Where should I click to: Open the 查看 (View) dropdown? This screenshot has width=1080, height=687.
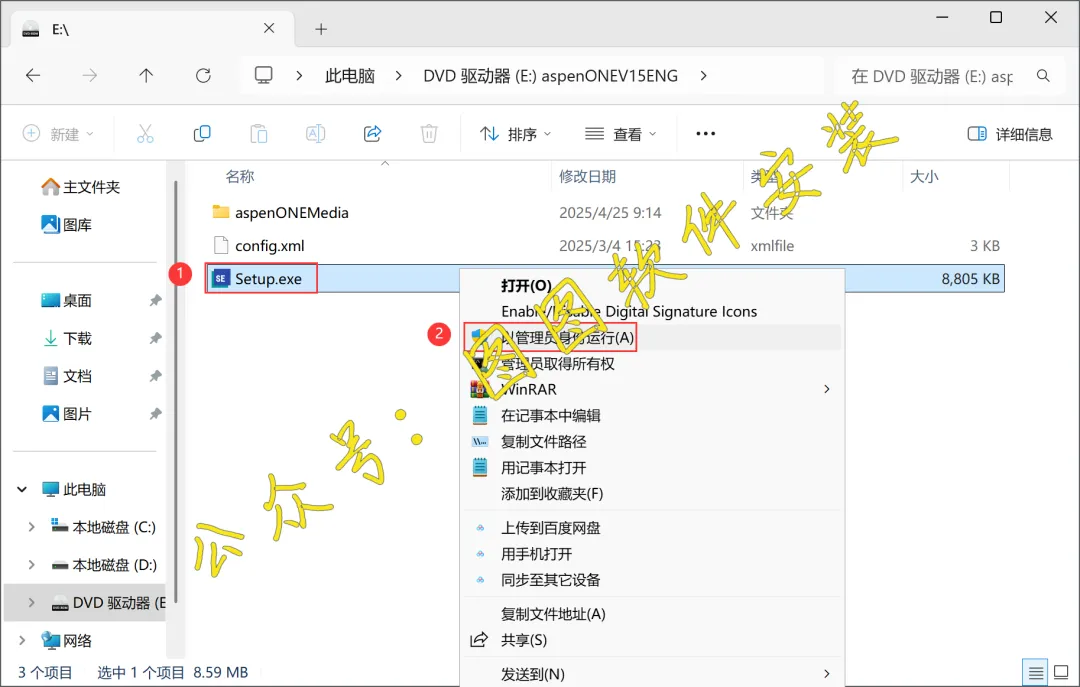[620, 134]
